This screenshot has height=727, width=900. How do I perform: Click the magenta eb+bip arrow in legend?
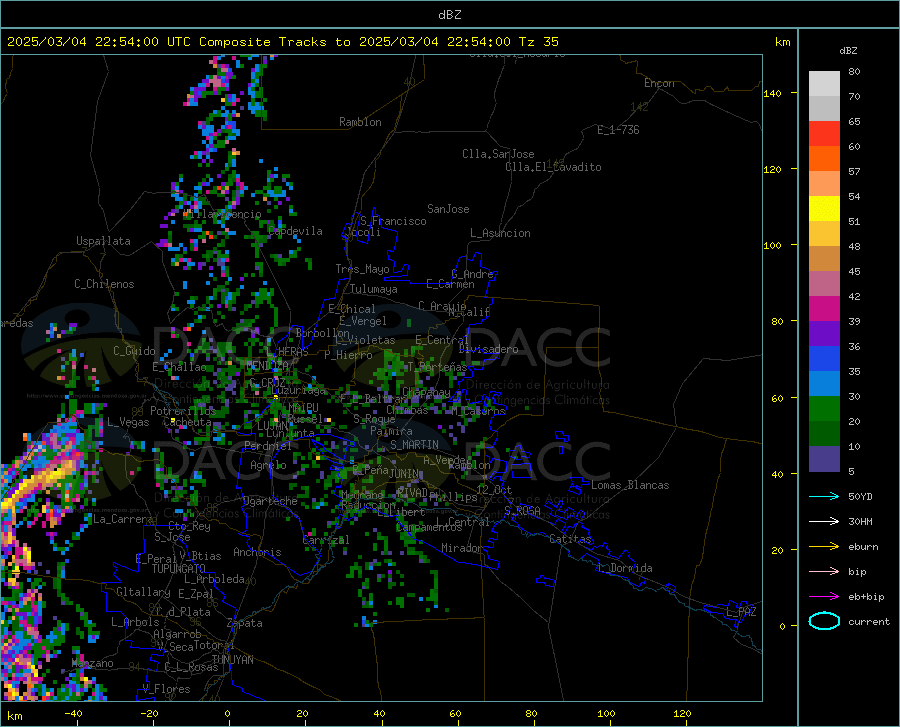[x=824, y=597]
